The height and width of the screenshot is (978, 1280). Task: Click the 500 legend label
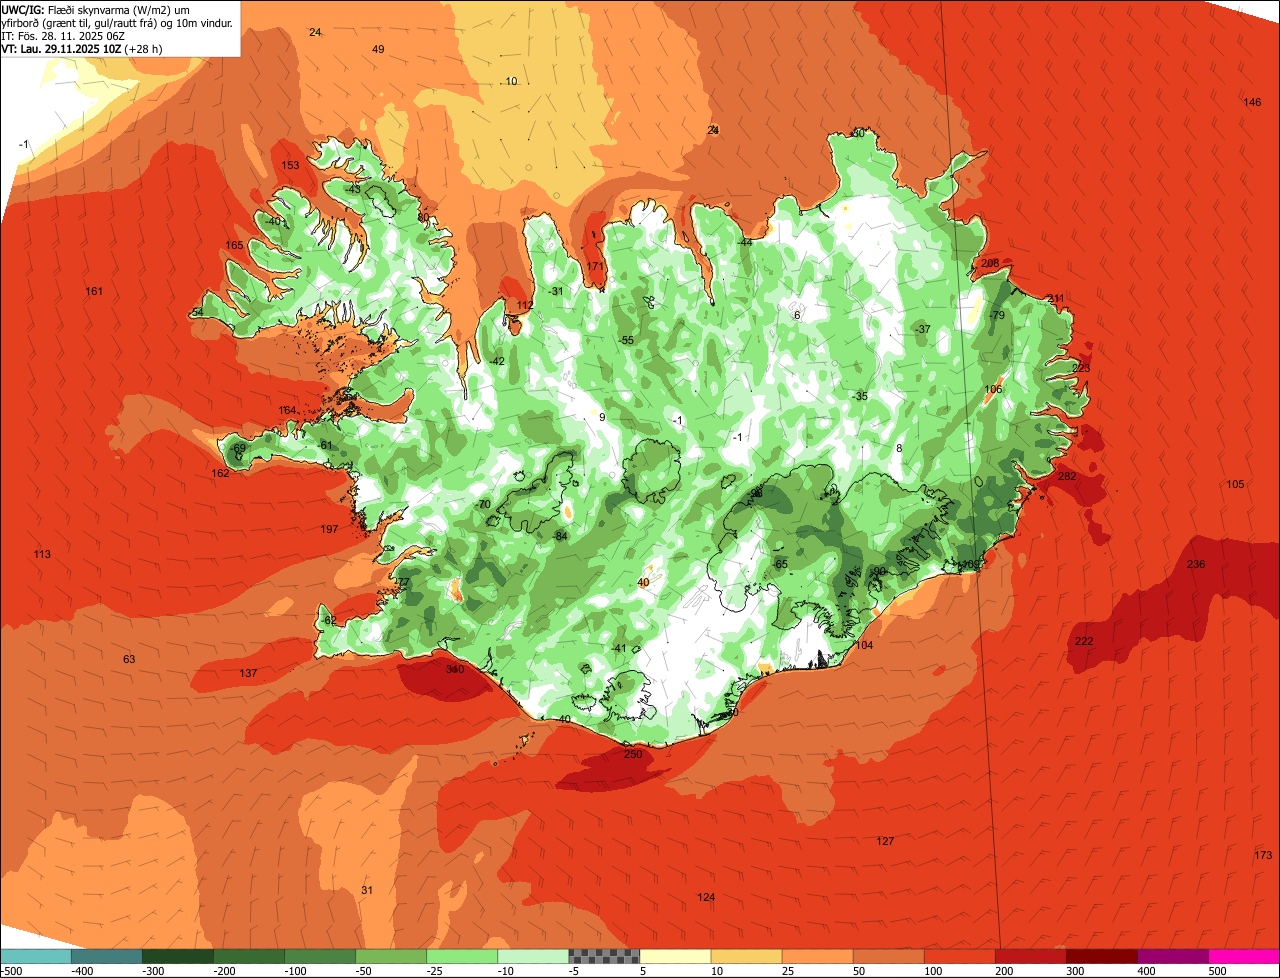coord(1216,970)
